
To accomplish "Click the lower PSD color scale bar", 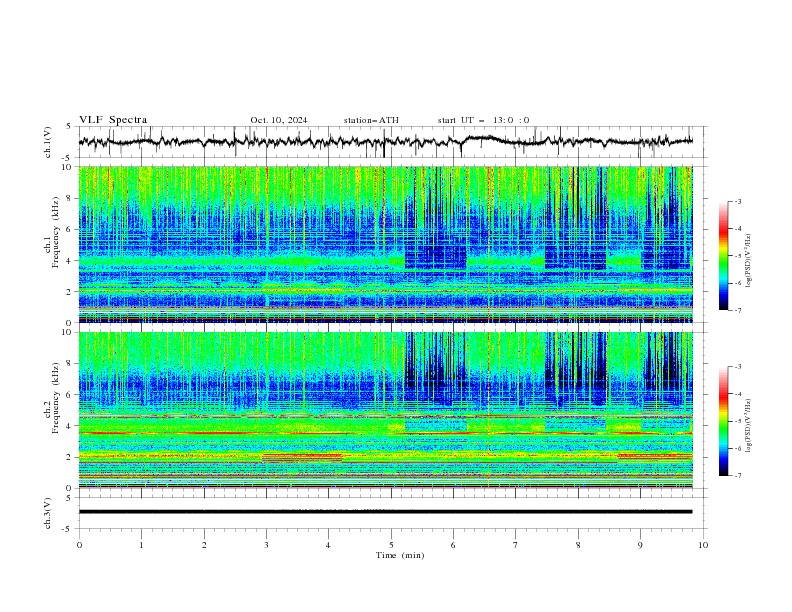I will pos(723,421).
